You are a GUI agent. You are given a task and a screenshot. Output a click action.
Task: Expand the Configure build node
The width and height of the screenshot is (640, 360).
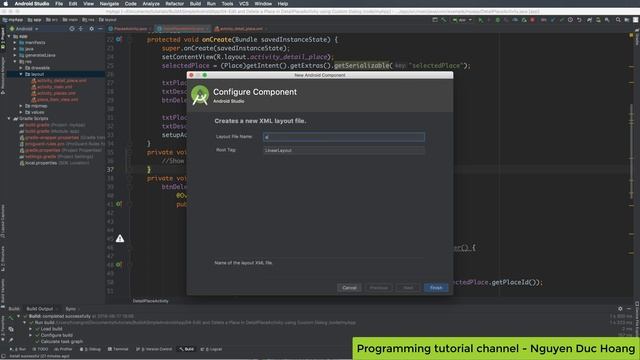click(x=31, y=335)
